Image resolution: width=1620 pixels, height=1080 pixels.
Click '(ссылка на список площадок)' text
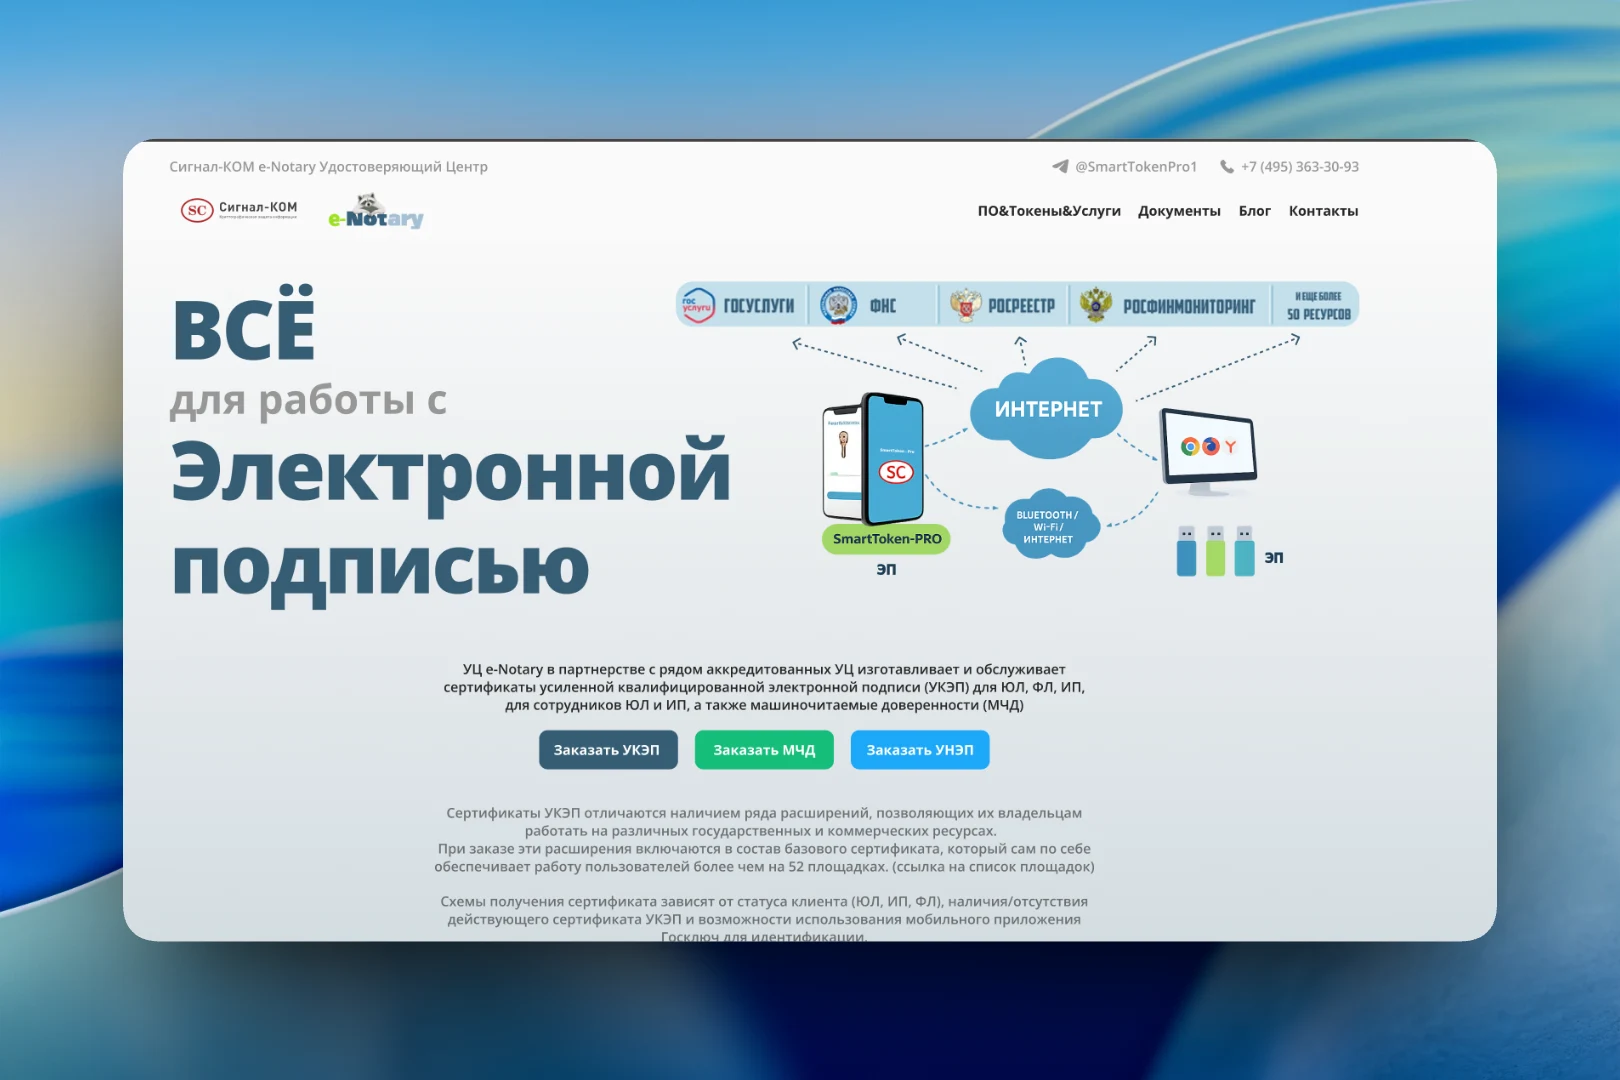click(993, 867)
